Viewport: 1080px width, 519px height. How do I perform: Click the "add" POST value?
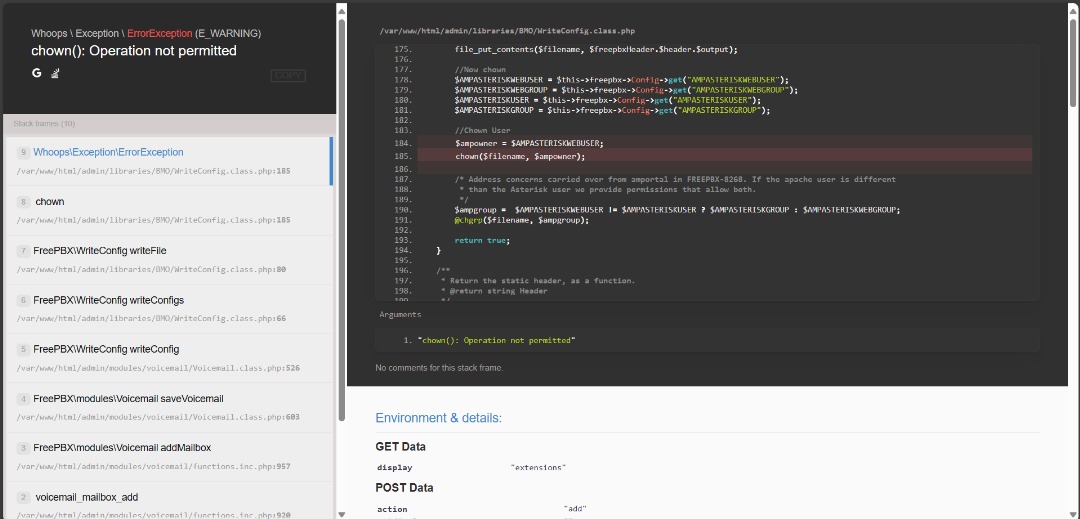click(574, 509)
